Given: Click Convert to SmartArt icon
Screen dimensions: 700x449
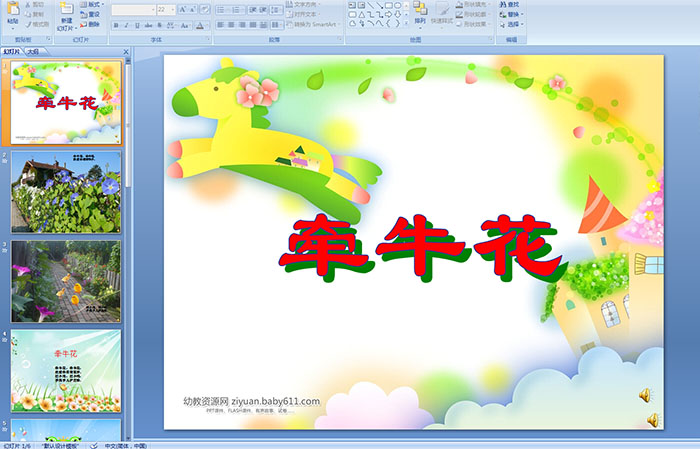Looking at the screenshot, I should [x=289, y=24].
